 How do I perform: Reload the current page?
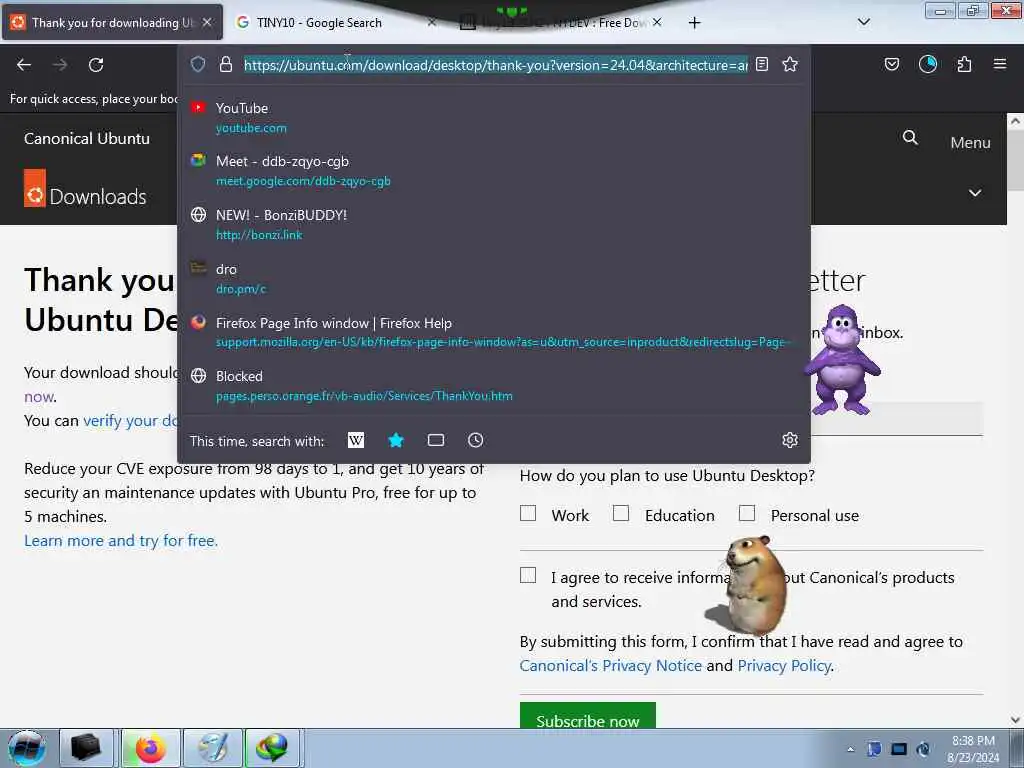(x=96, y=65)
